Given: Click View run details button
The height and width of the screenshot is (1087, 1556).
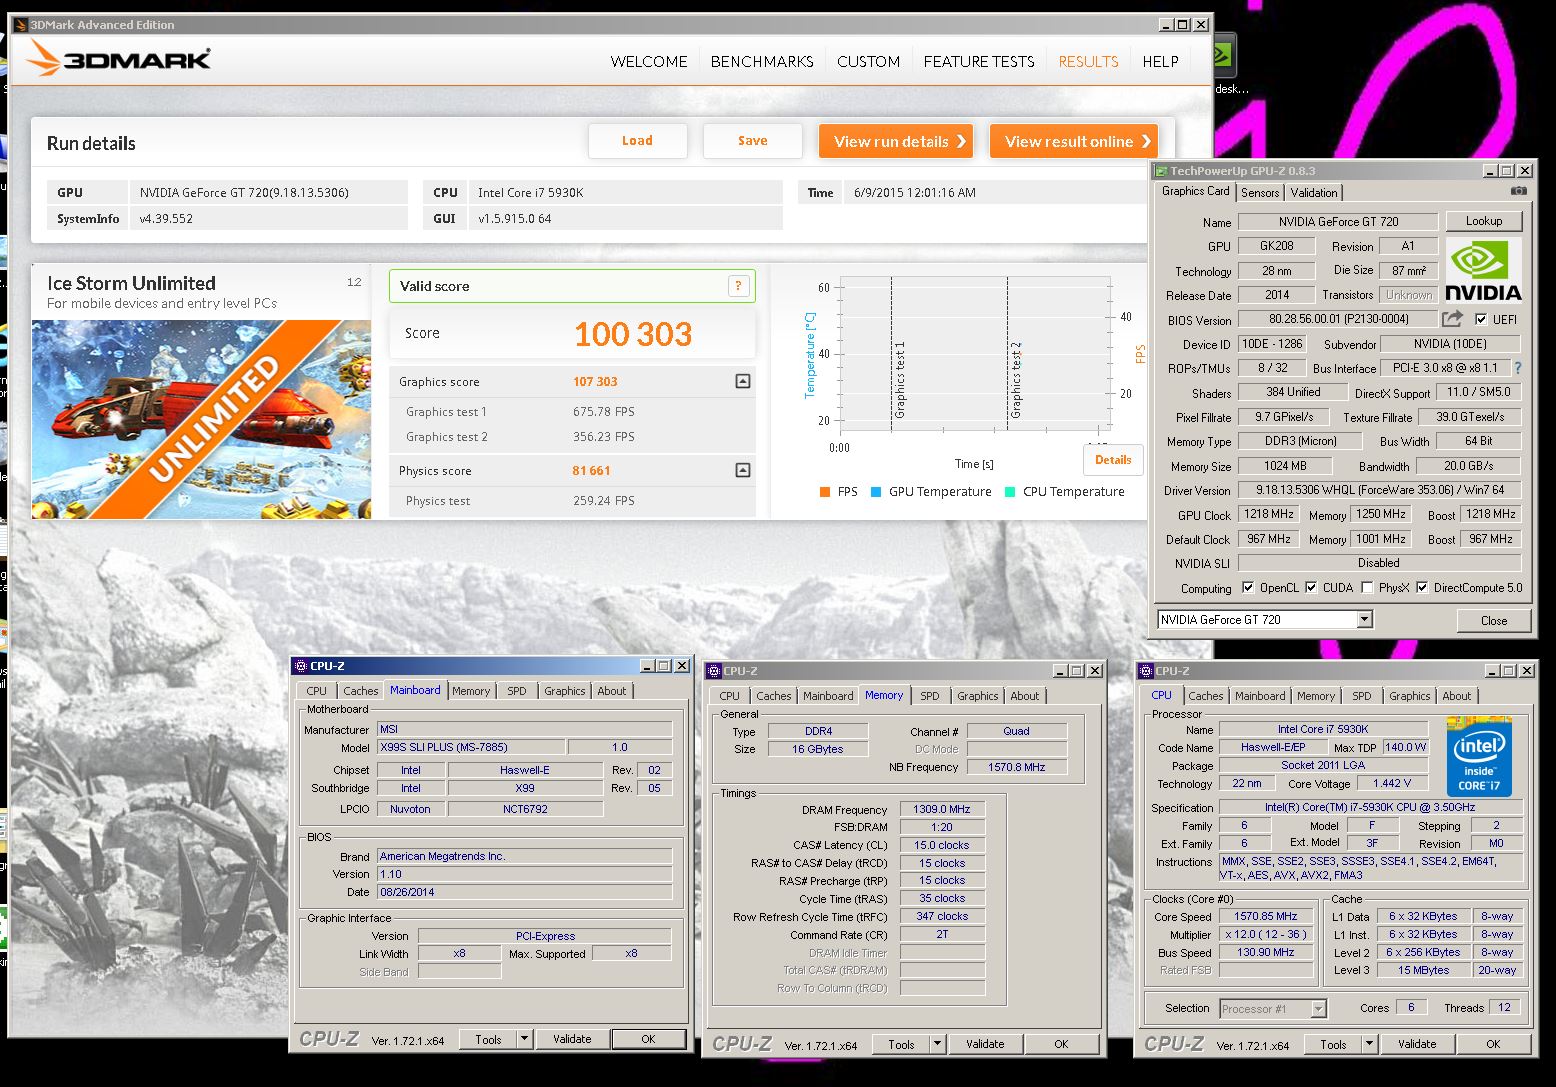Looking at the screenshot, I should [x=897, y=141].
